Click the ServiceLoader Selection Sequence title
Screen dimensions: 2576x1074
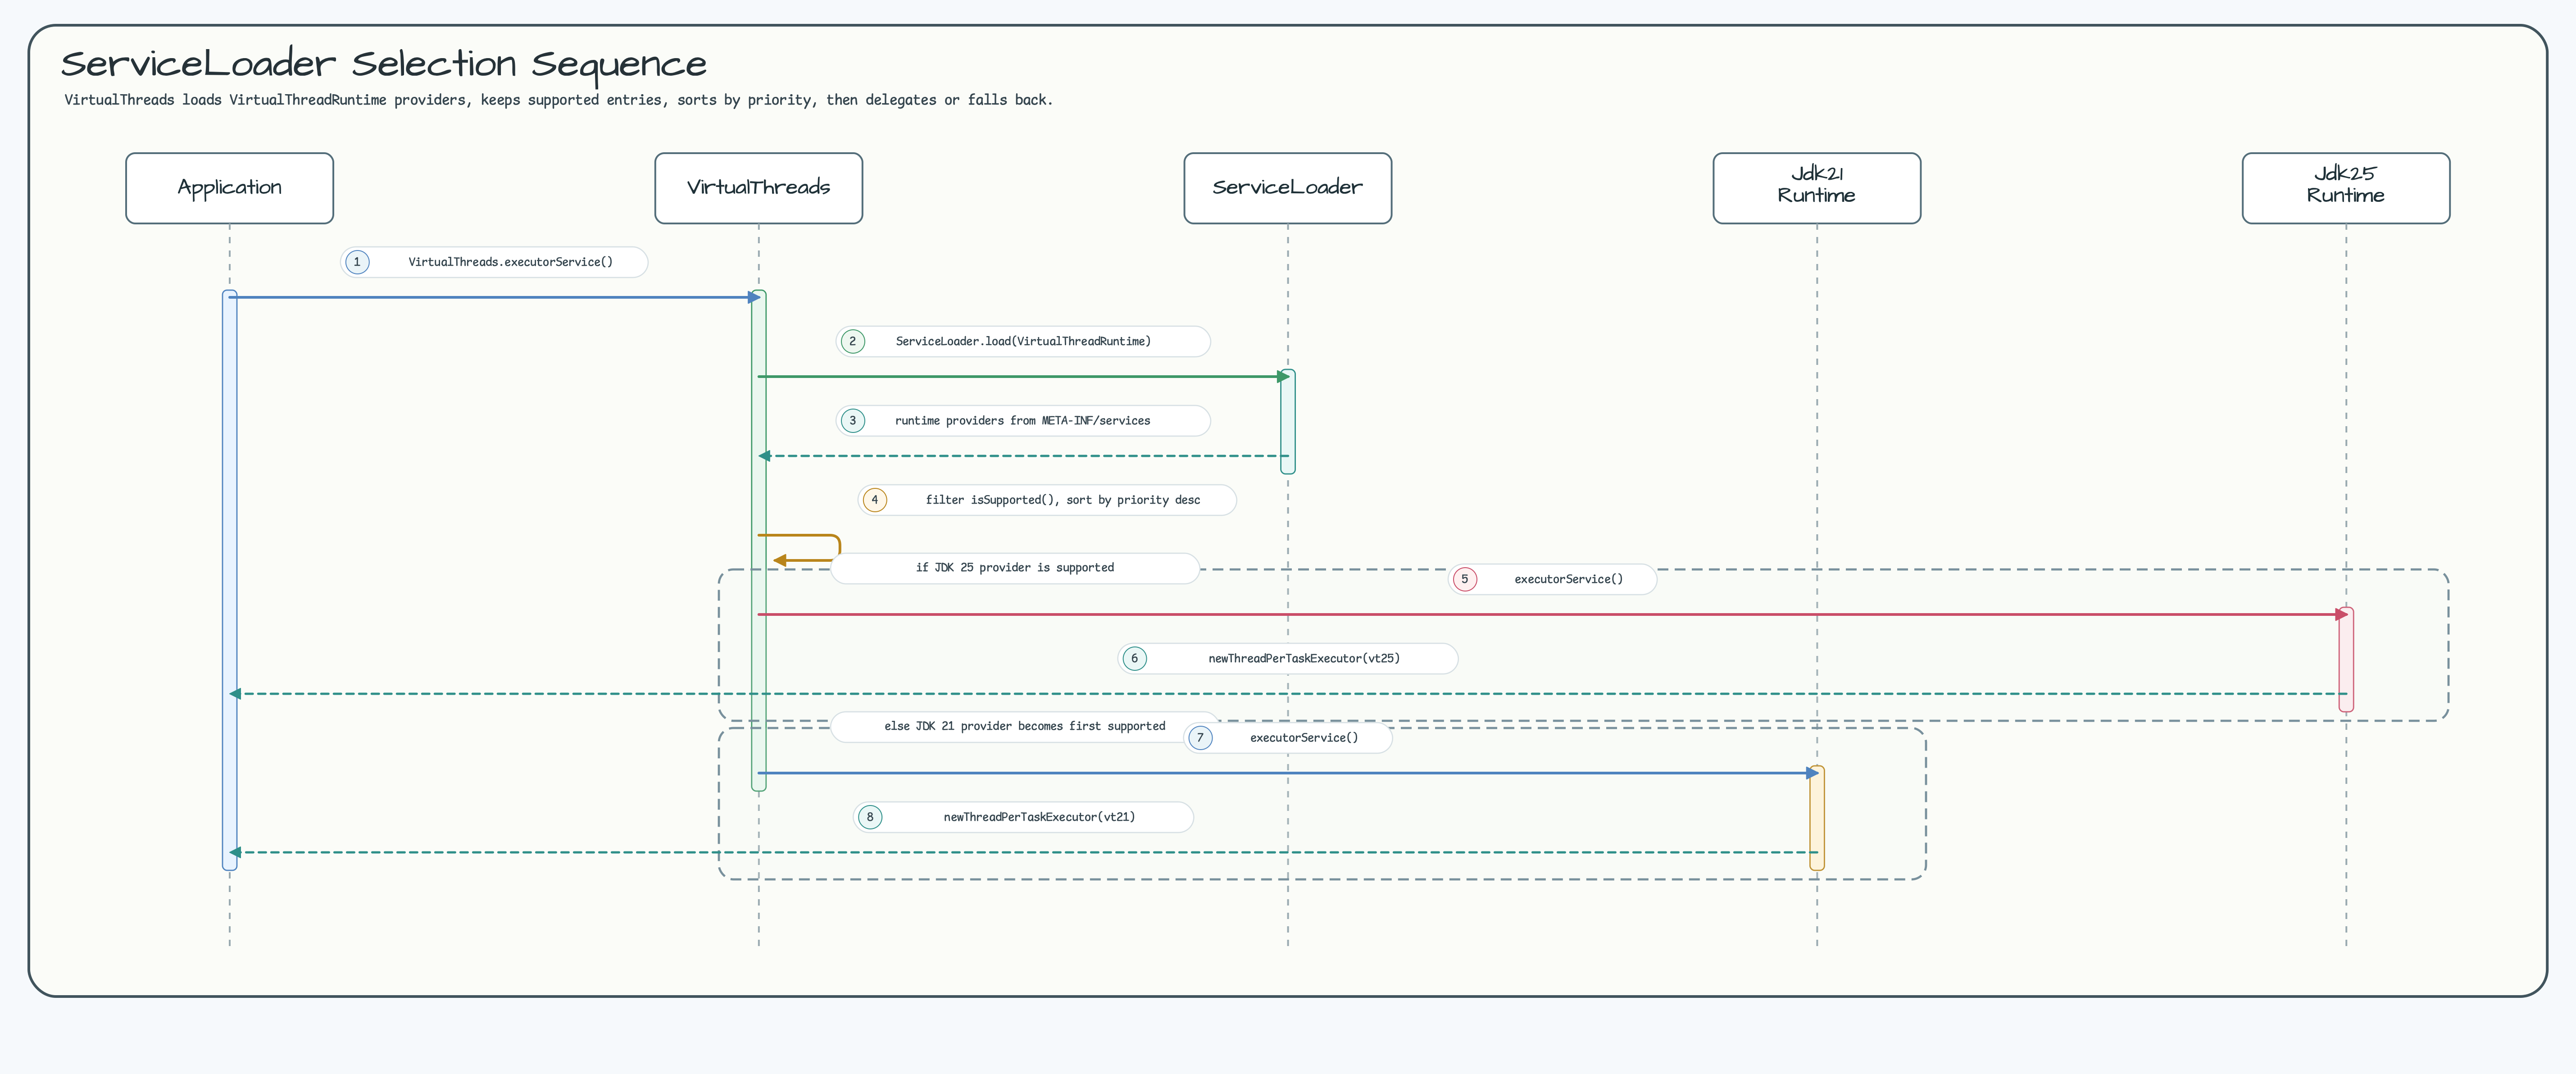pos(384,64)
